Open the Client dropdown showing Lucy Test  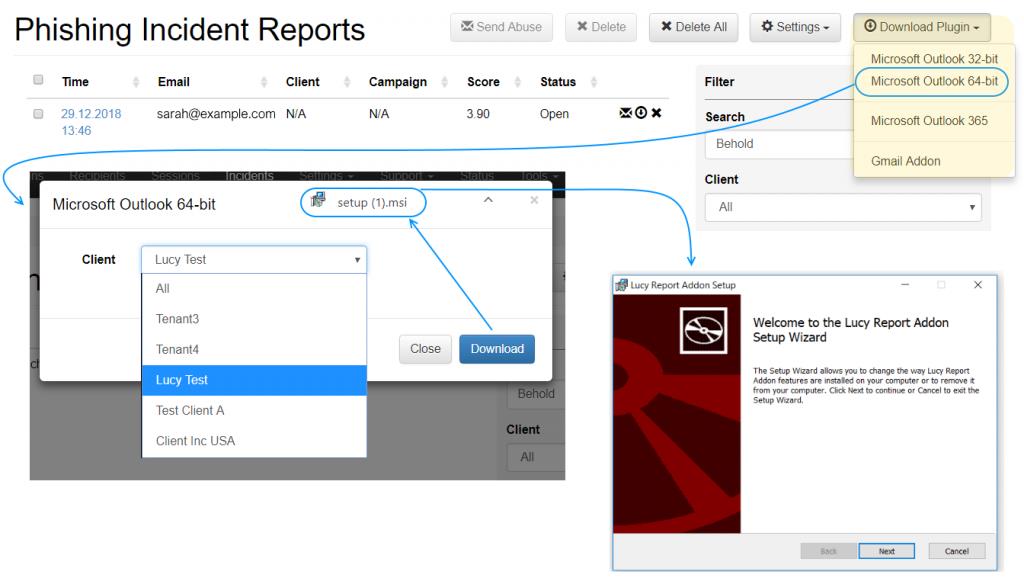[254, 259]
